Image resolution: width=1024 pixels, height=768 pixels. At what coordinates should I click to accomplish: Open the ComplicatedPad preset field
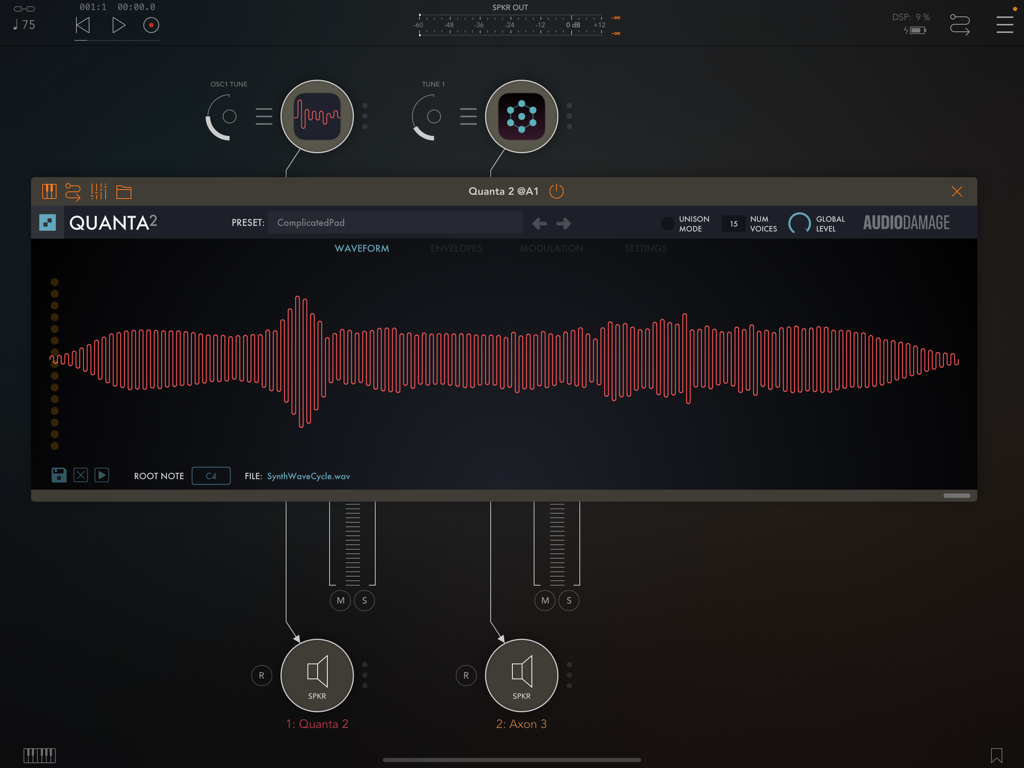[395, 223]
